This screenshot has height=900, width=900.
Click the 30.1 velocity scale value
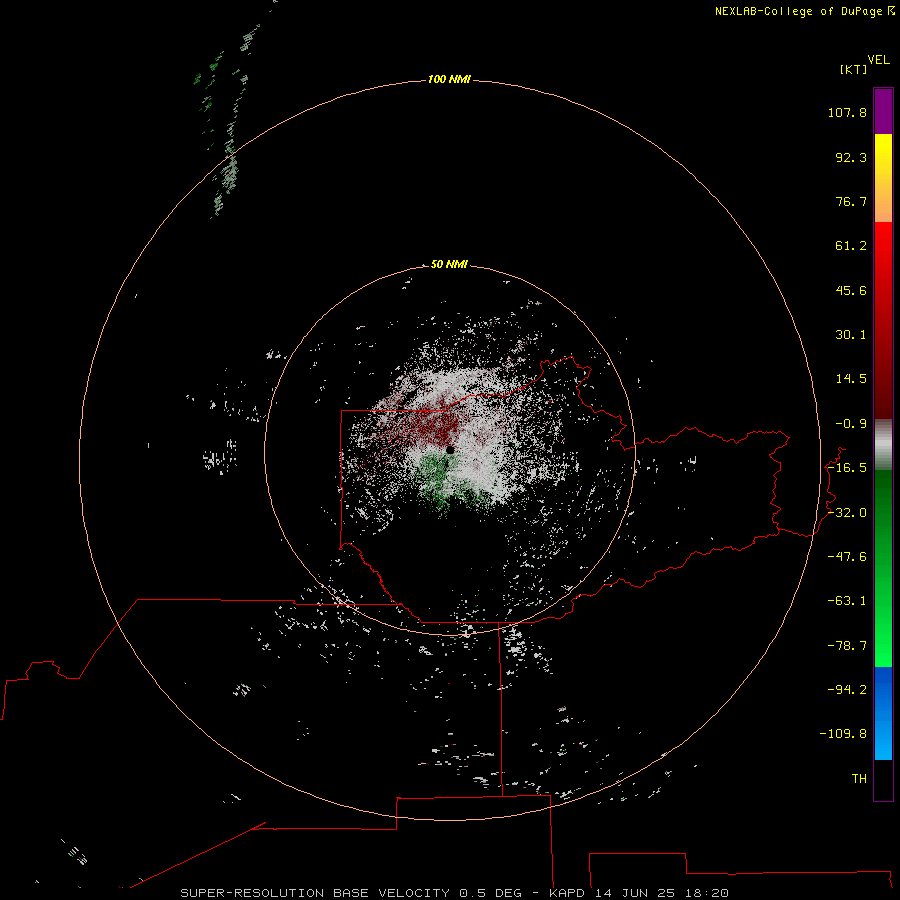[x=851, y=335]
